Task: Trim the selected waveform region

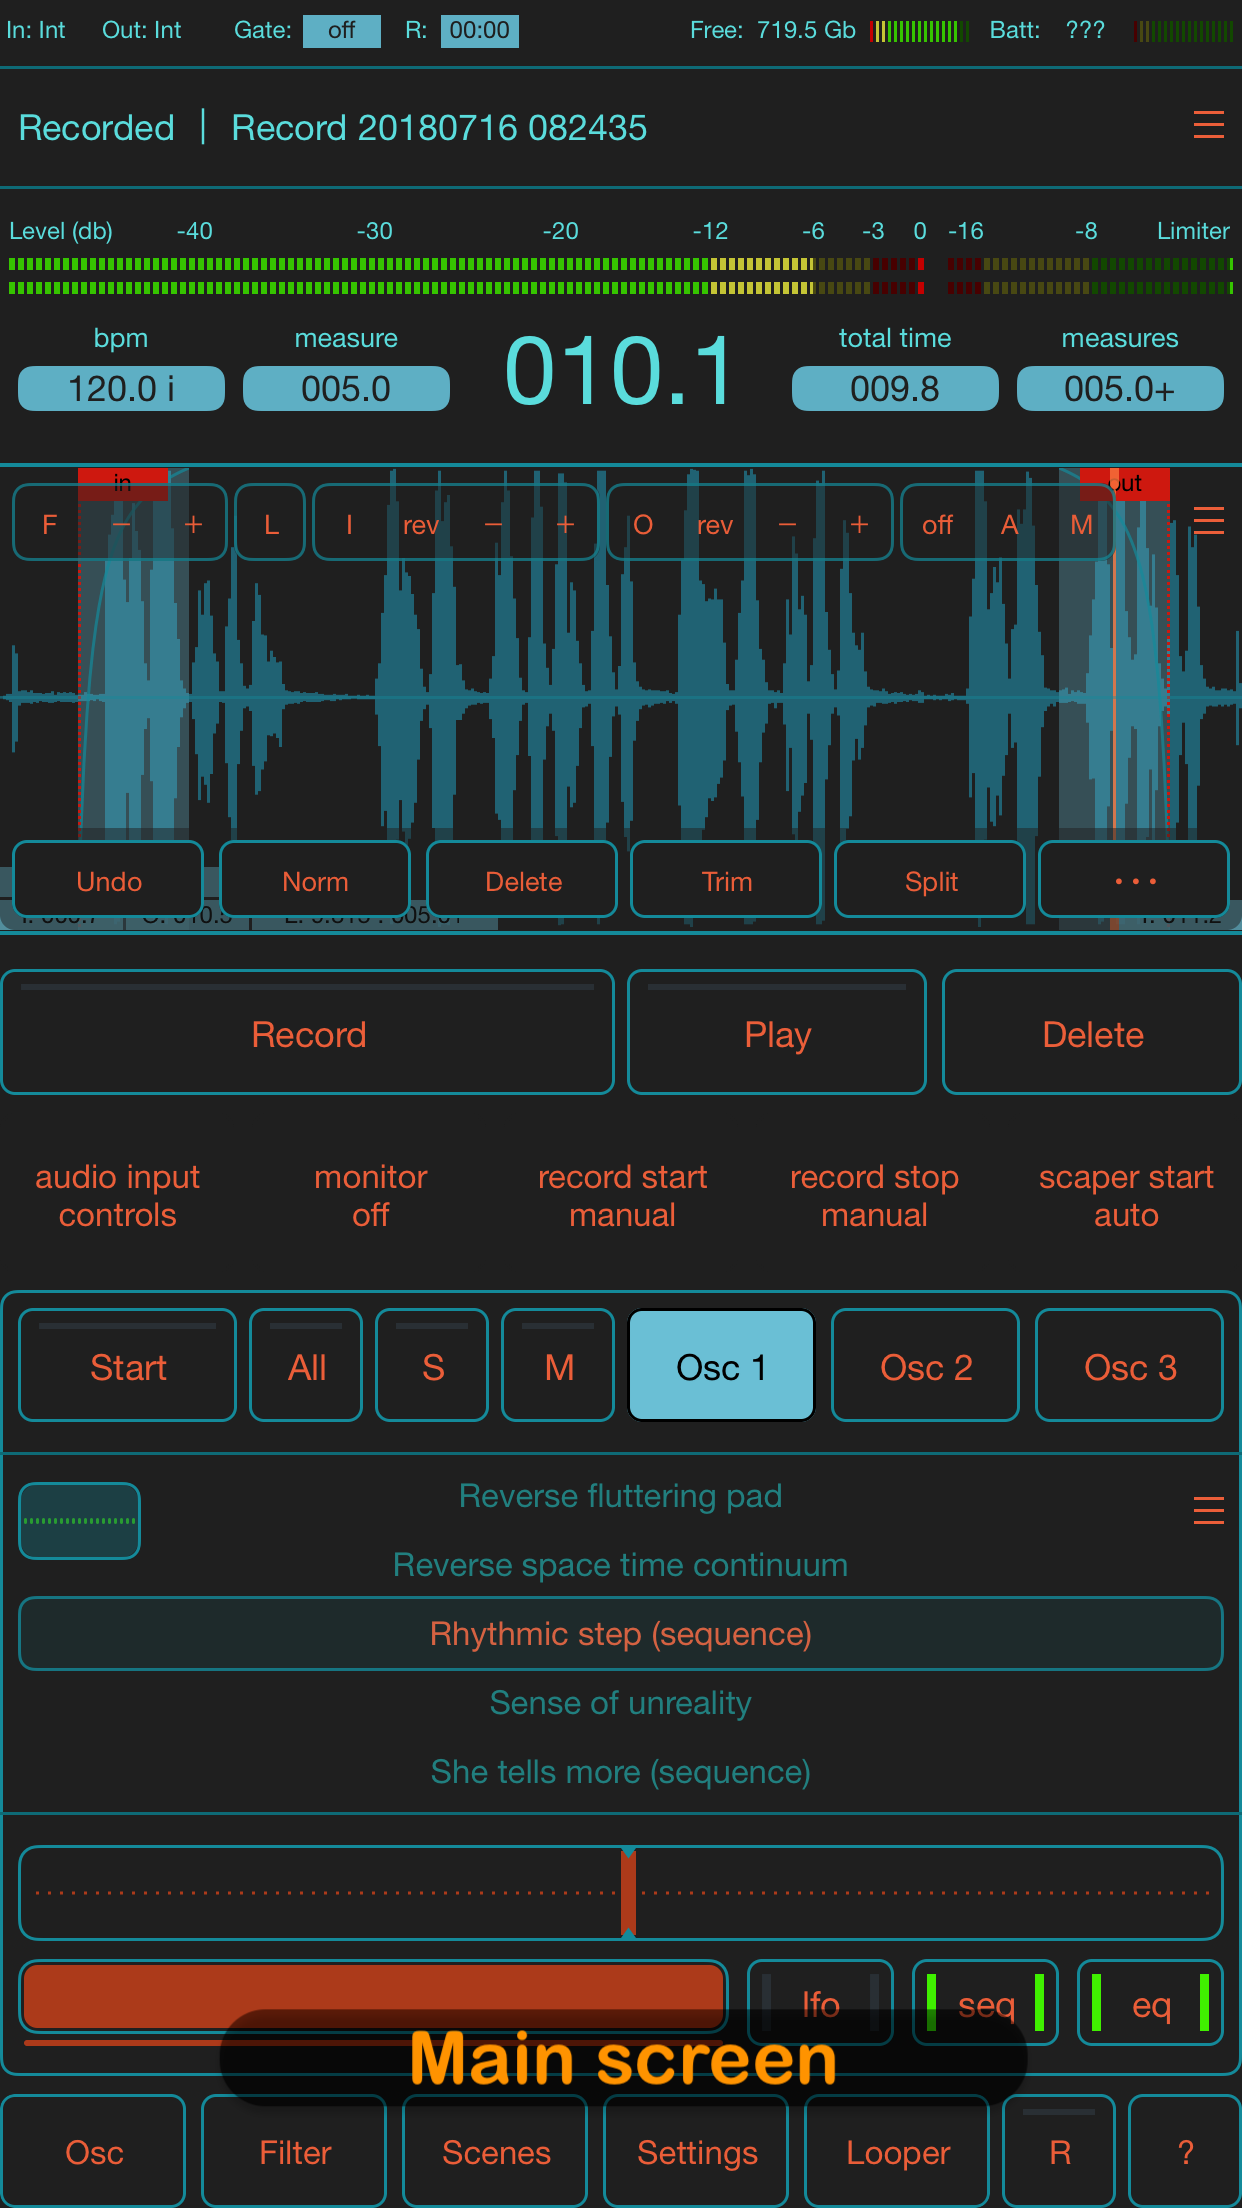Action: pyautogui.click(x=726, y=880)
